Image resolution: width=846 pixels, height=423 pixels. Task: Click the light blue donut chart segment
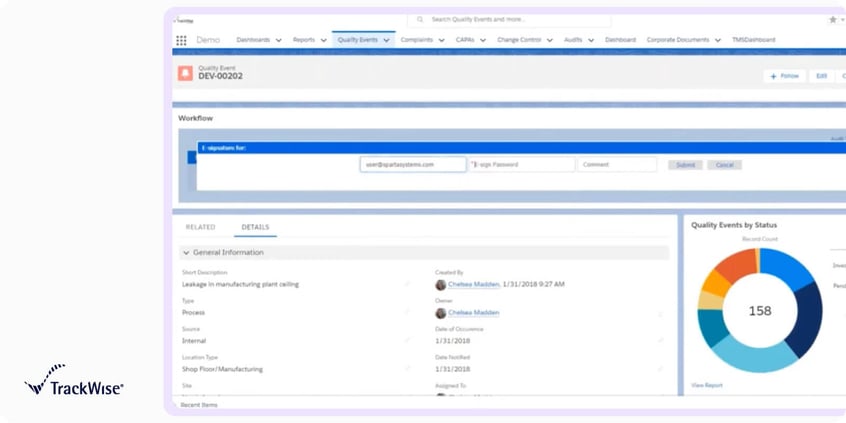tap(754, 356)
